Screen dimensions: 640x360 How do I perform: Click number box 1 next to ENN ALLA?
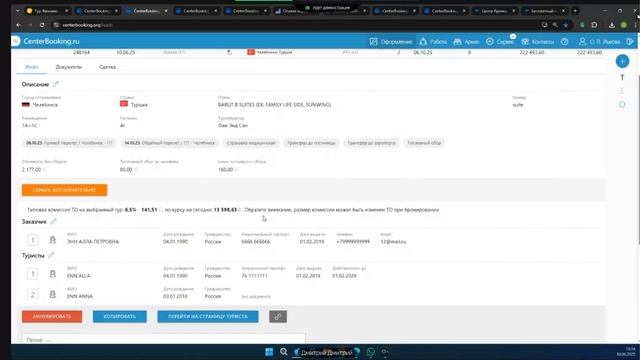[x=33, y=274]
